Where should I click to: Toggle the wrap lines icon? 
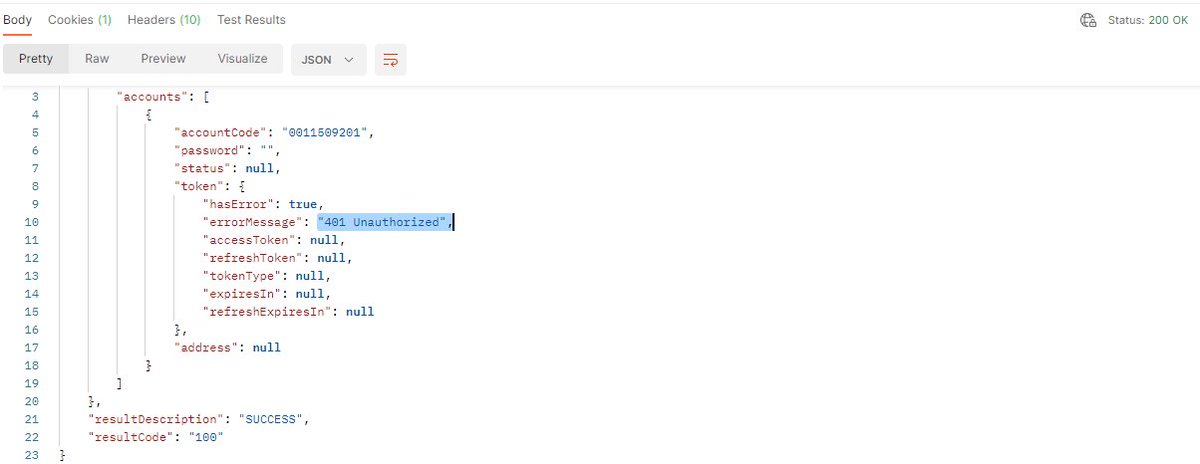tap(390, 59)
